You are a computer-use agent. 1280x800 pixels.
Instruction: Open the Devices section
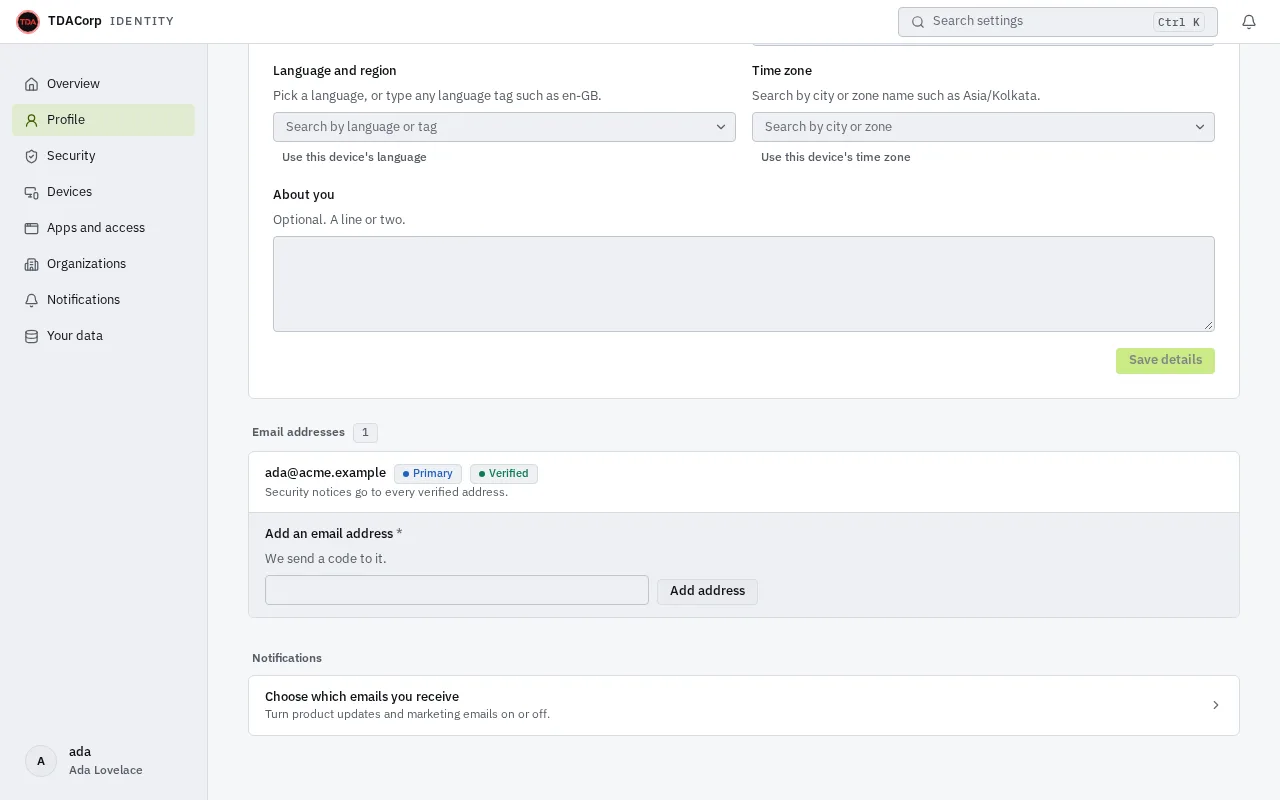(x=103, y=192)
